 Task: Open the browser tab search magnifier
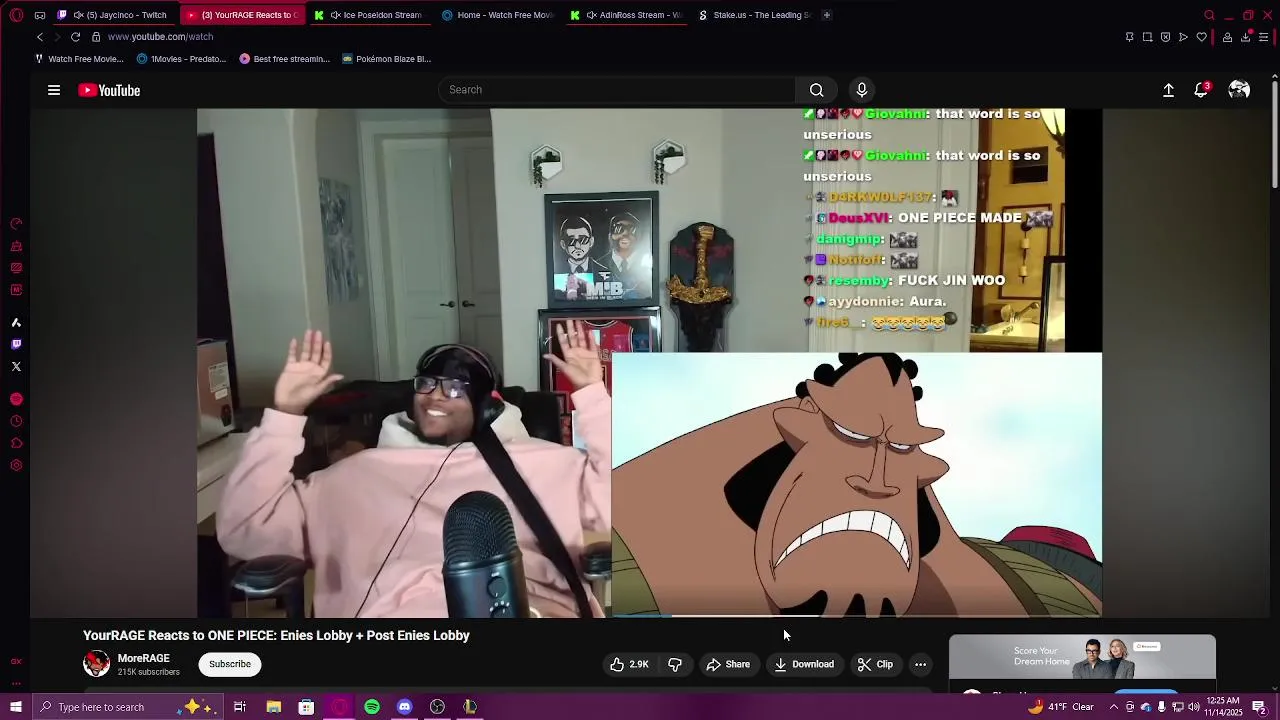(x=1209, y=15)
